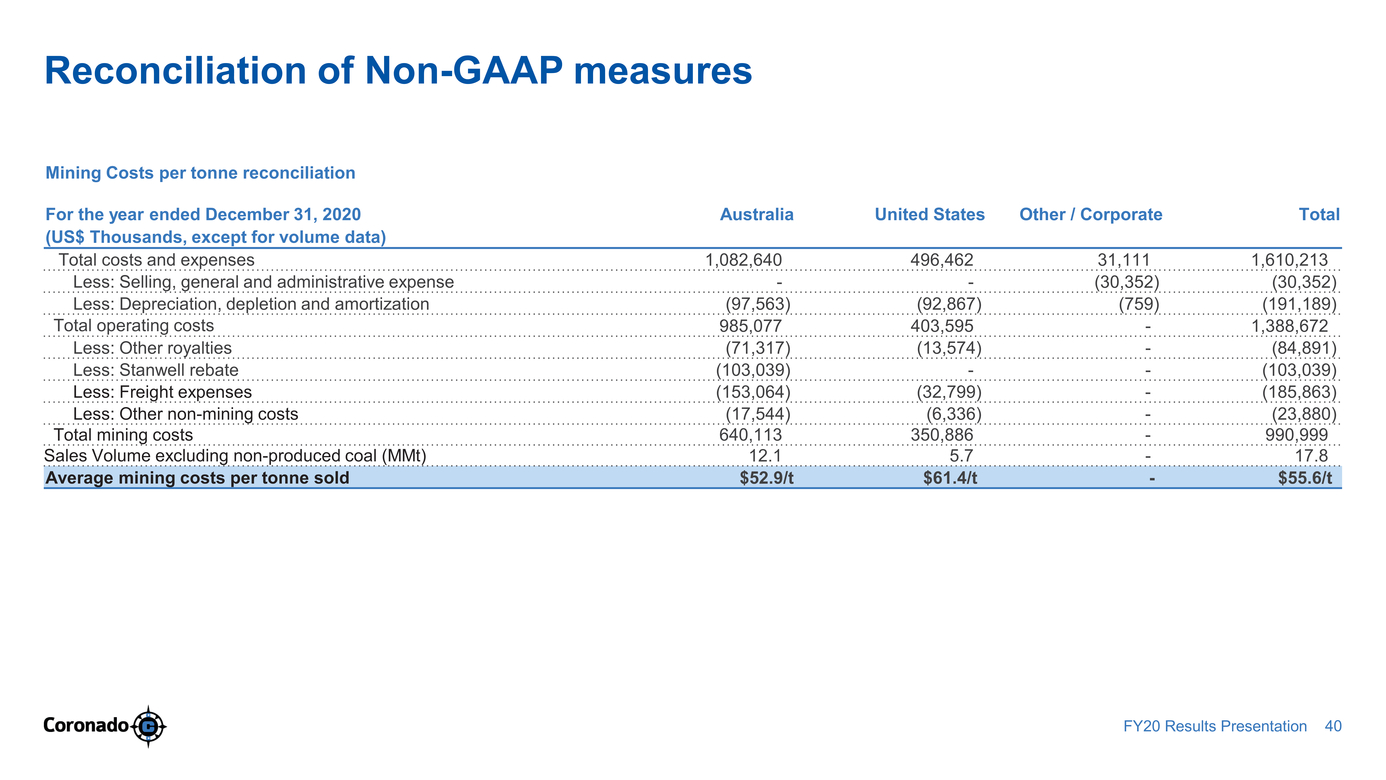This screenshot has width=1386, height=780.
Task: Click United States sales volume 5.7
Action: pos(962,456)
